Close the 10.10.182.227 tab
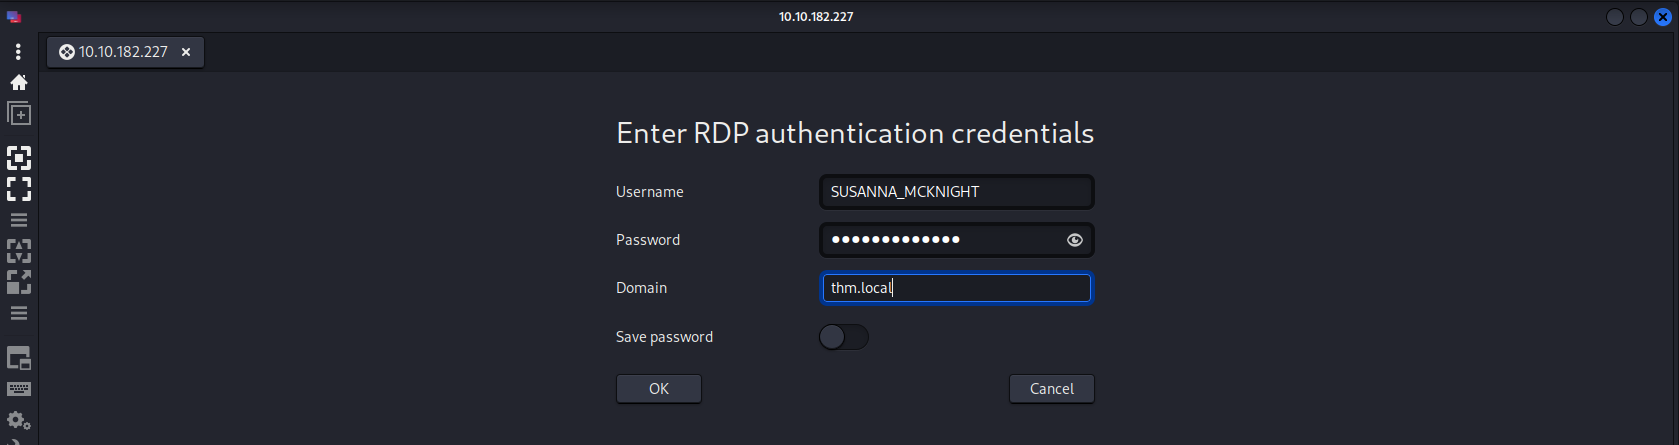 pos(186,52)
